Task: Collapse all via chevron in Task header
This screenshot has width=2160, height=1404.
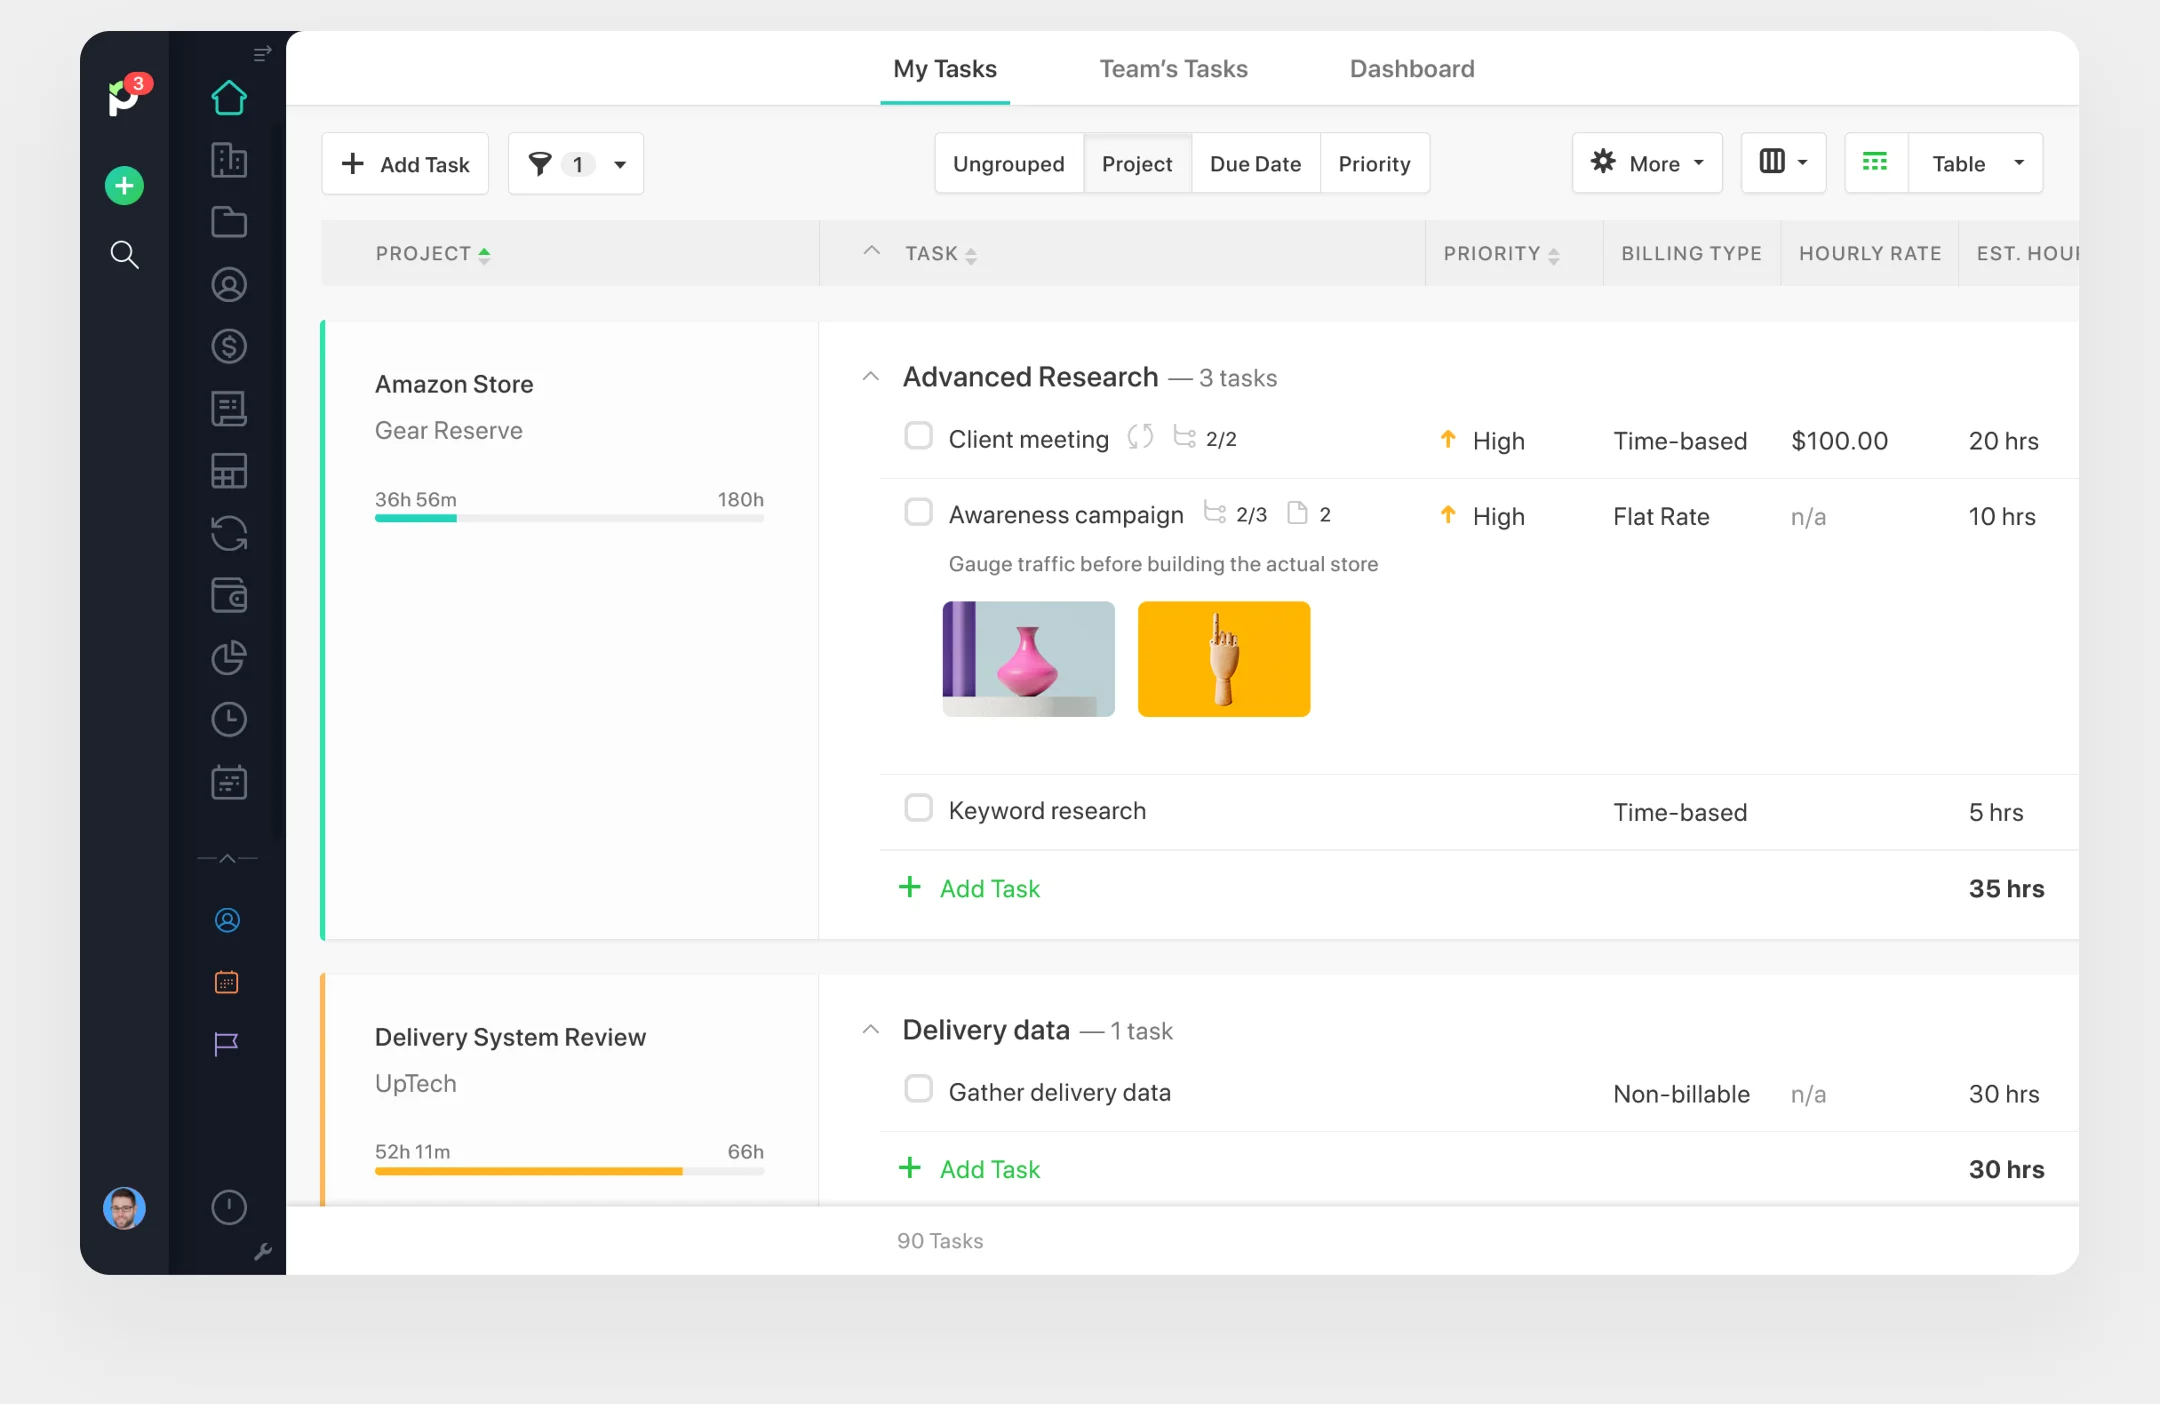Action: (x=872, y=252)
